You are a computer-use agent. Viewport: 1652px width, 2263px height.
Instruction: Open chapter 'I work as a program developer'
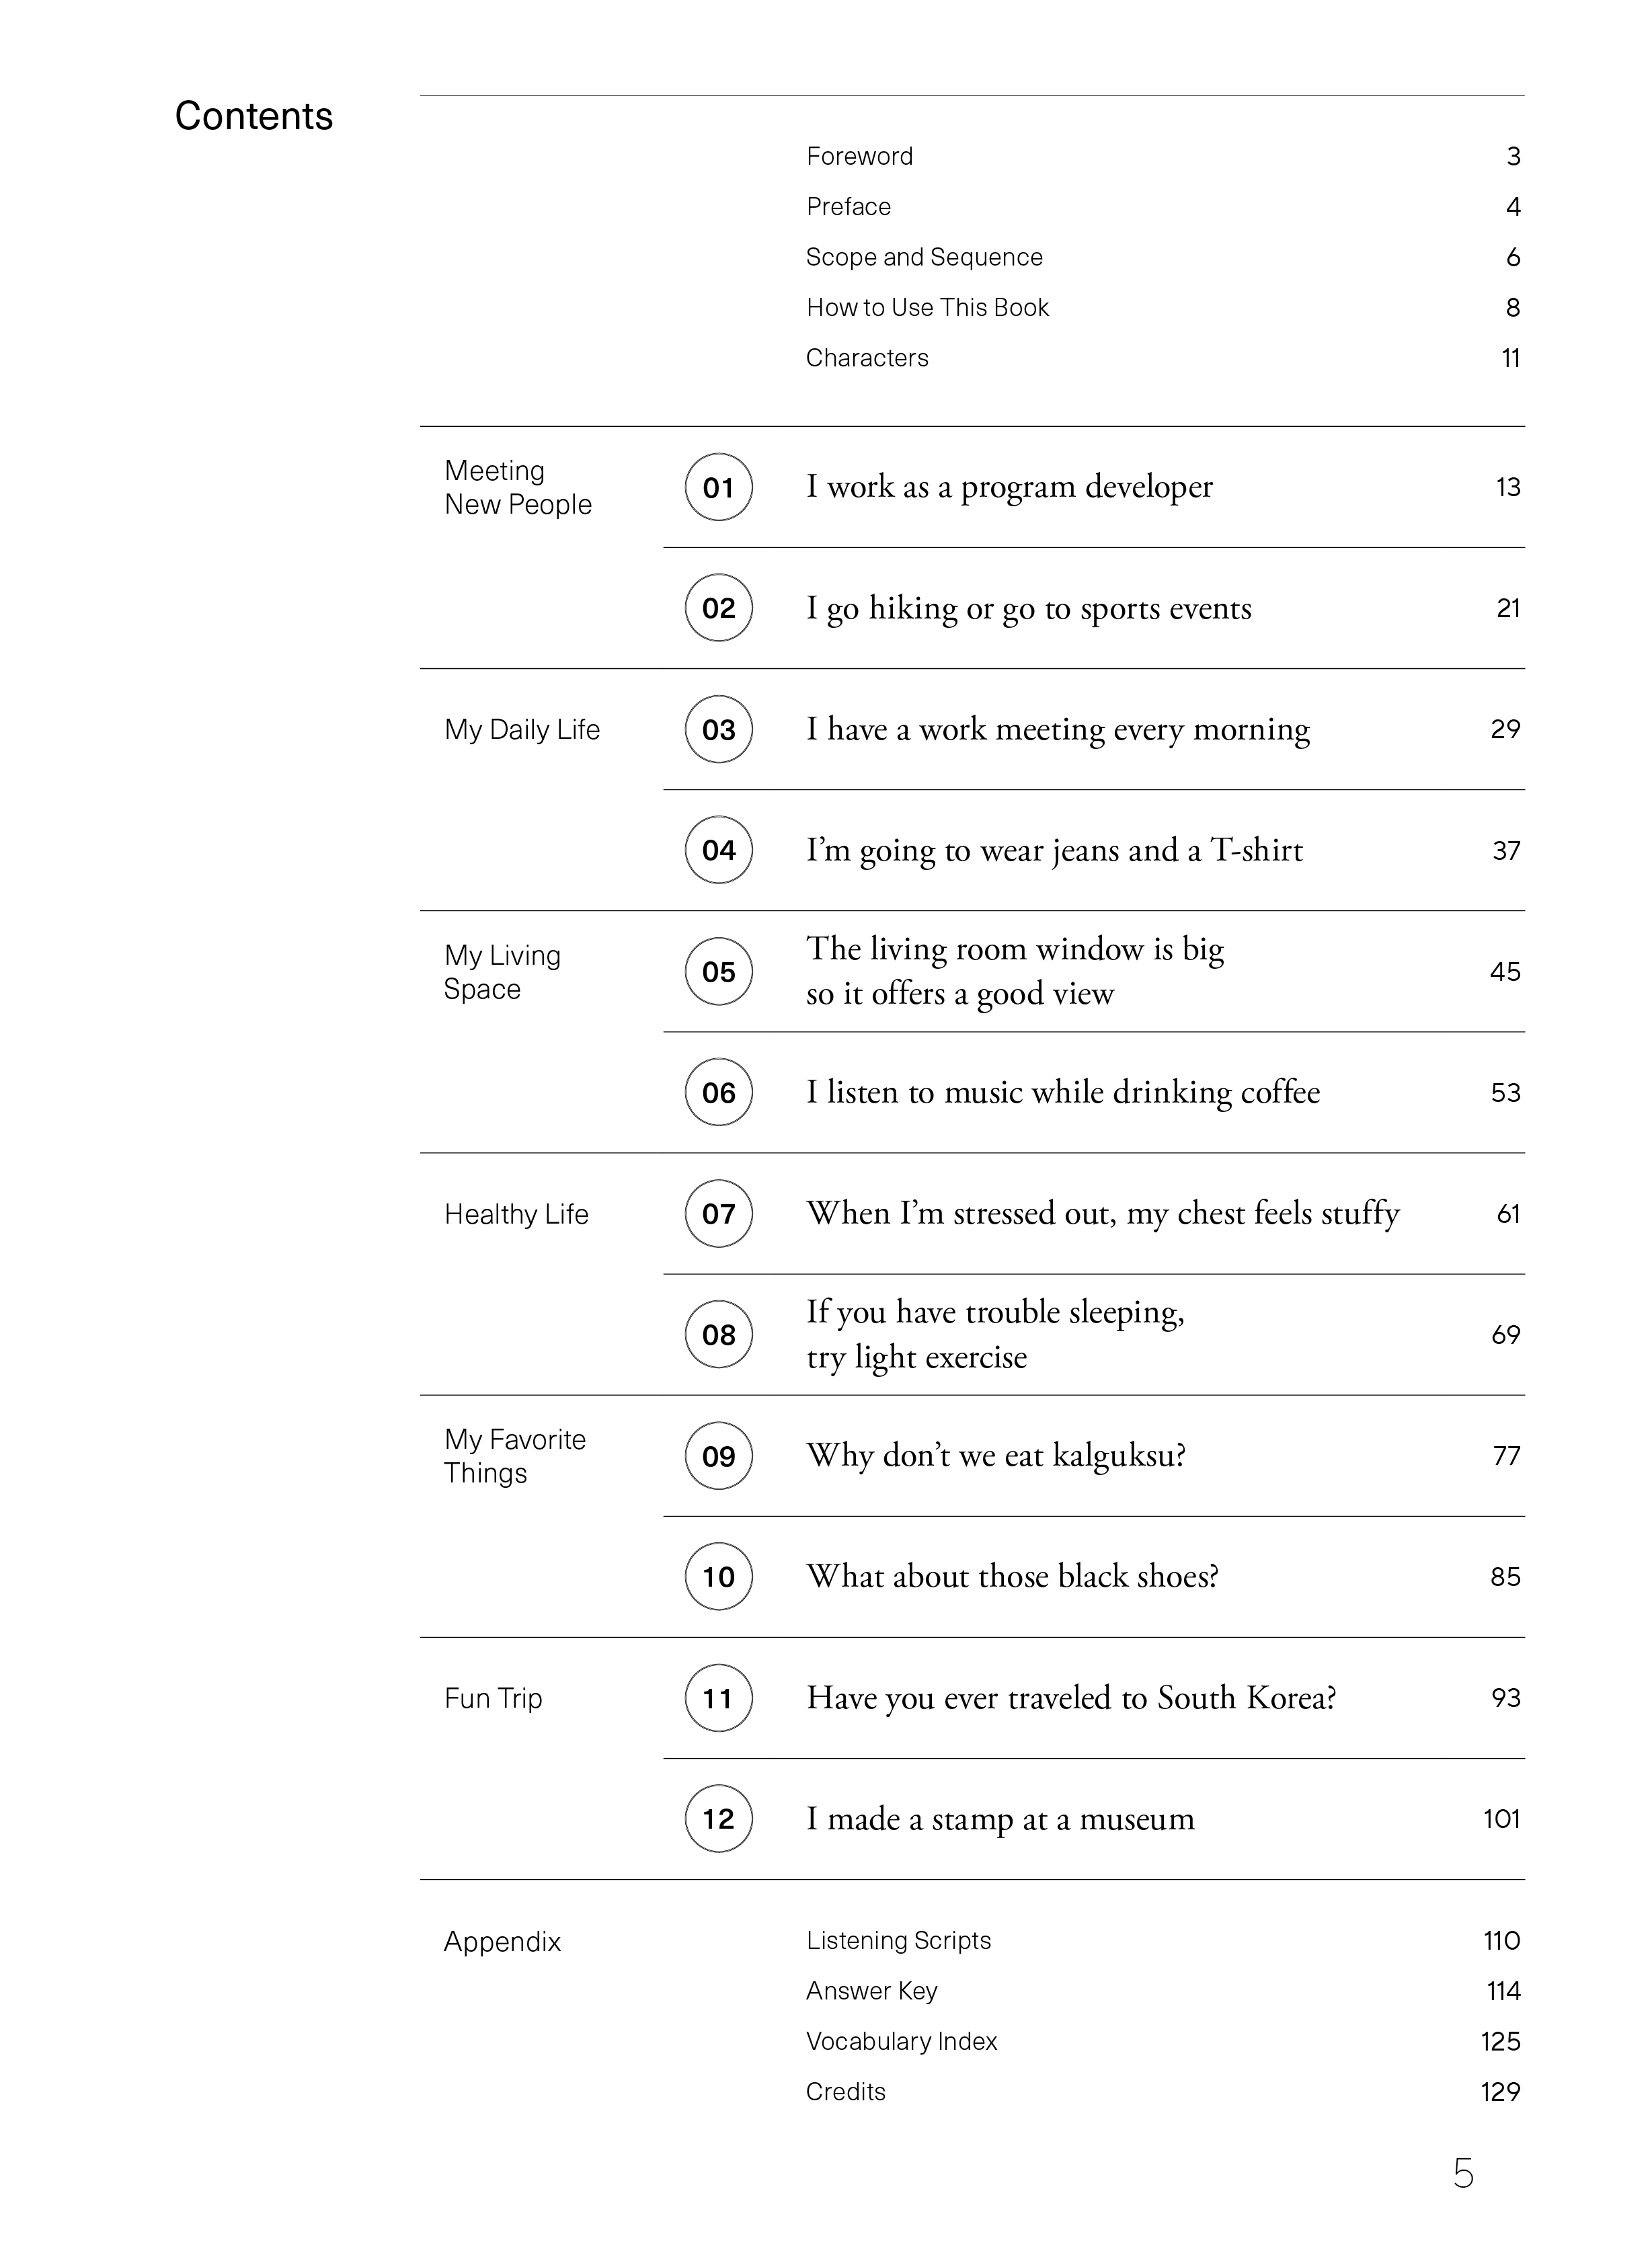(x=1009, y=487)
